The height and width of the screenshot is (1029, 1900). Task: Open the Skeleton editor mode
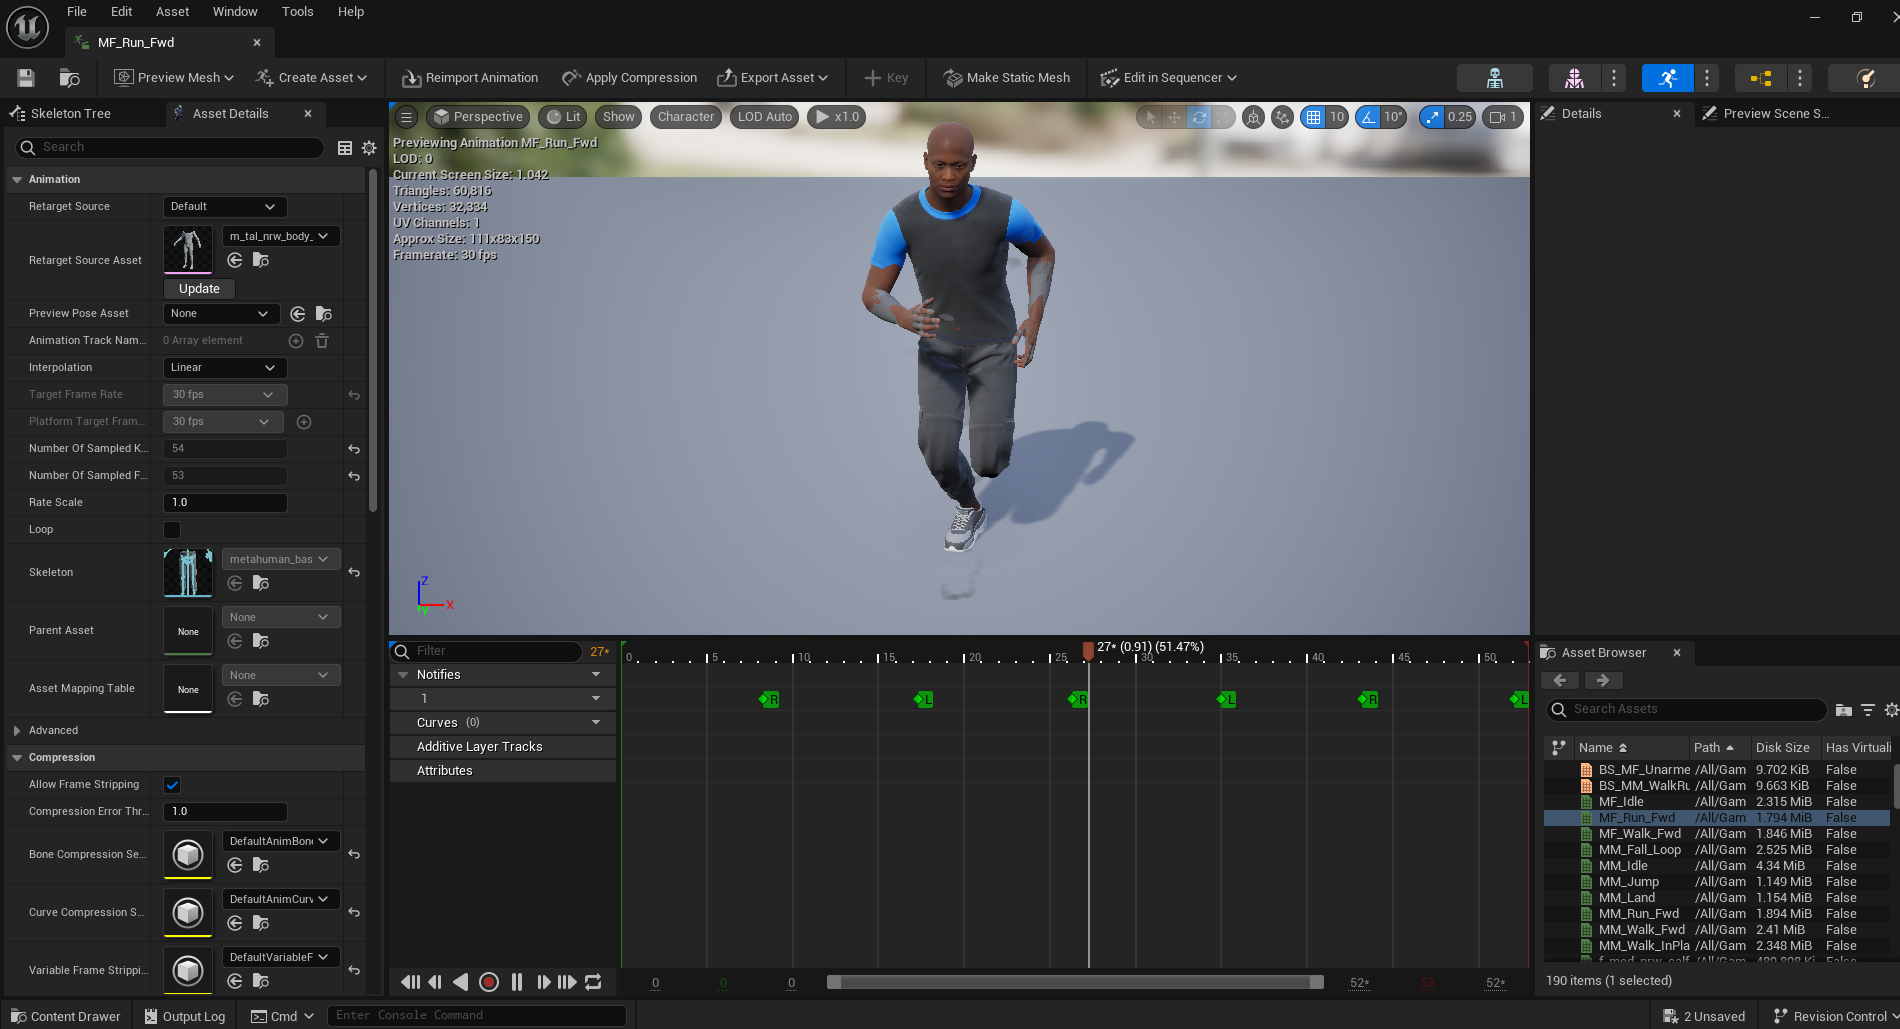pos(1494,78)
